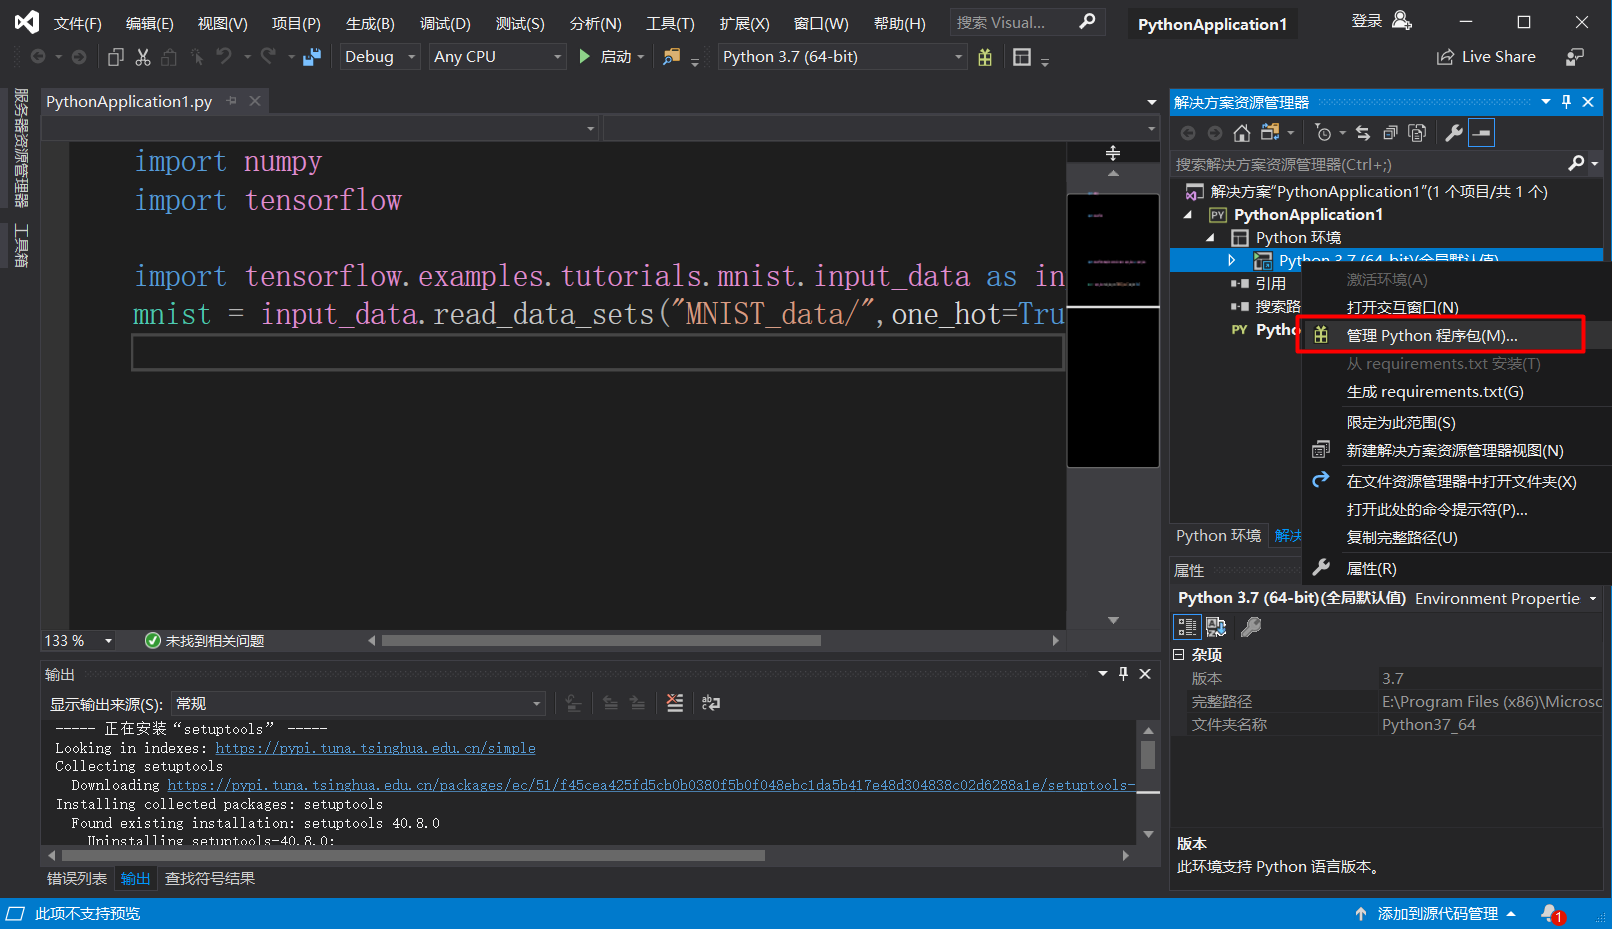Collapse the 杂项 property category
The image size is (1612, 929).
click(1179, 655)
